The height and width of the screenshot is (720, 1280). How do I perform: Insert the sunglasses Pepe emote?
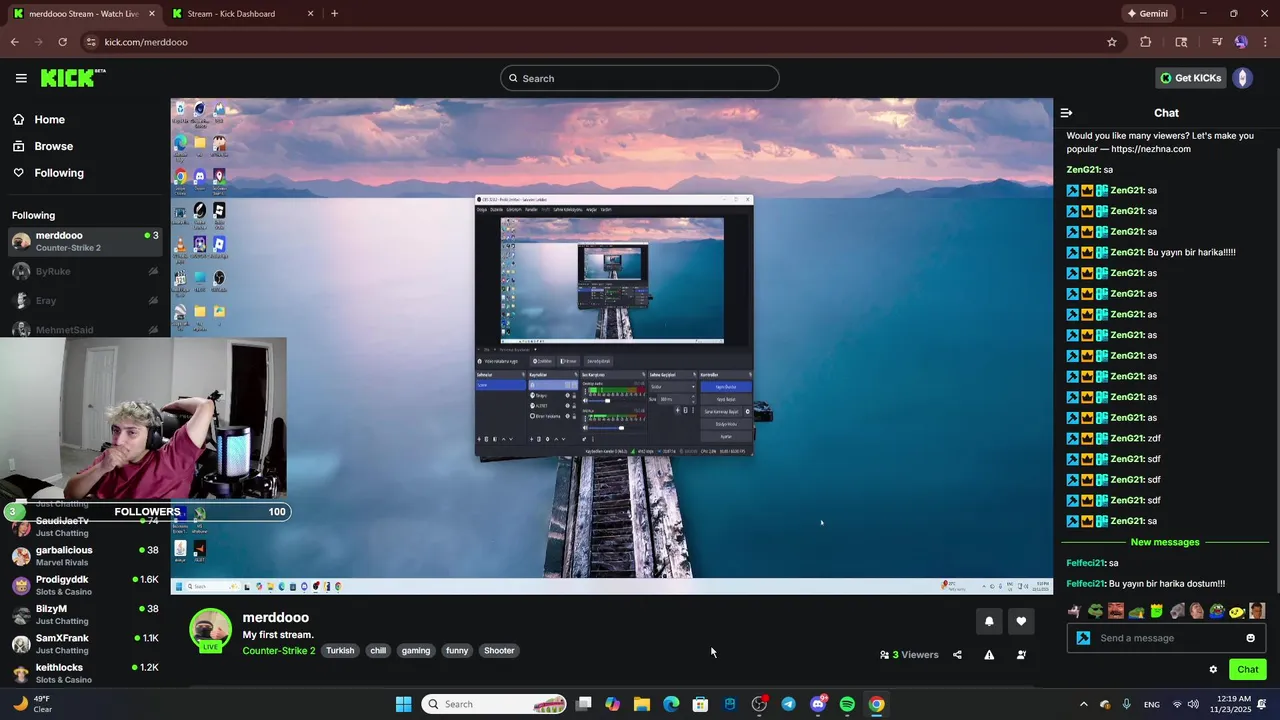(x=1096, y=611)
